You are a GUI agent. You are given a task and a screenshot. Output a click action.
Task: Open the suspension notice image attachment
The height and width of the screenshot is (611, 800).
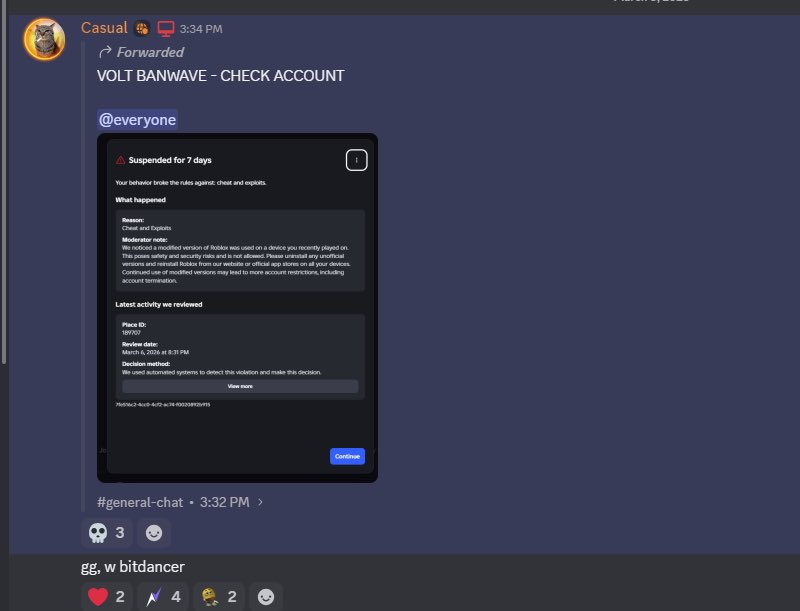(x=237, y=308)
